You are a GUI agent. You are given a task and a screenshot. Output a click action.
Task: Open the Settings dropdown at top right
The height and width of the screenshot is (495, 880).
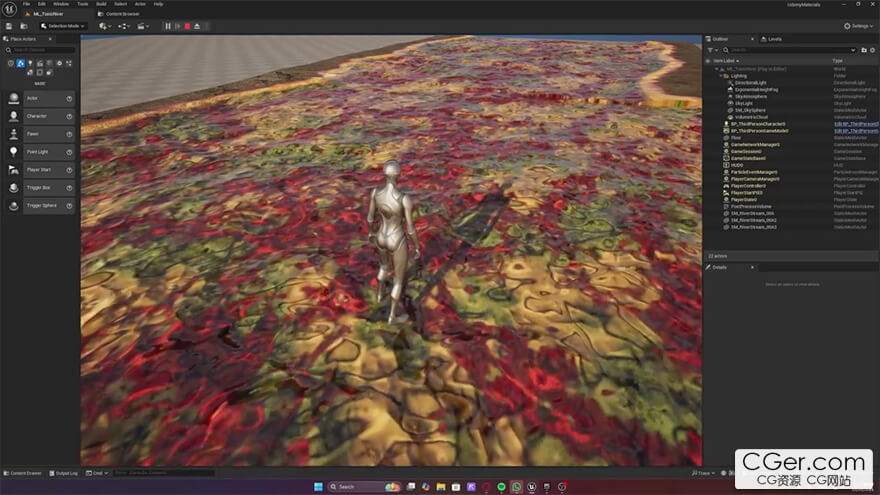(x=859, y=26)
